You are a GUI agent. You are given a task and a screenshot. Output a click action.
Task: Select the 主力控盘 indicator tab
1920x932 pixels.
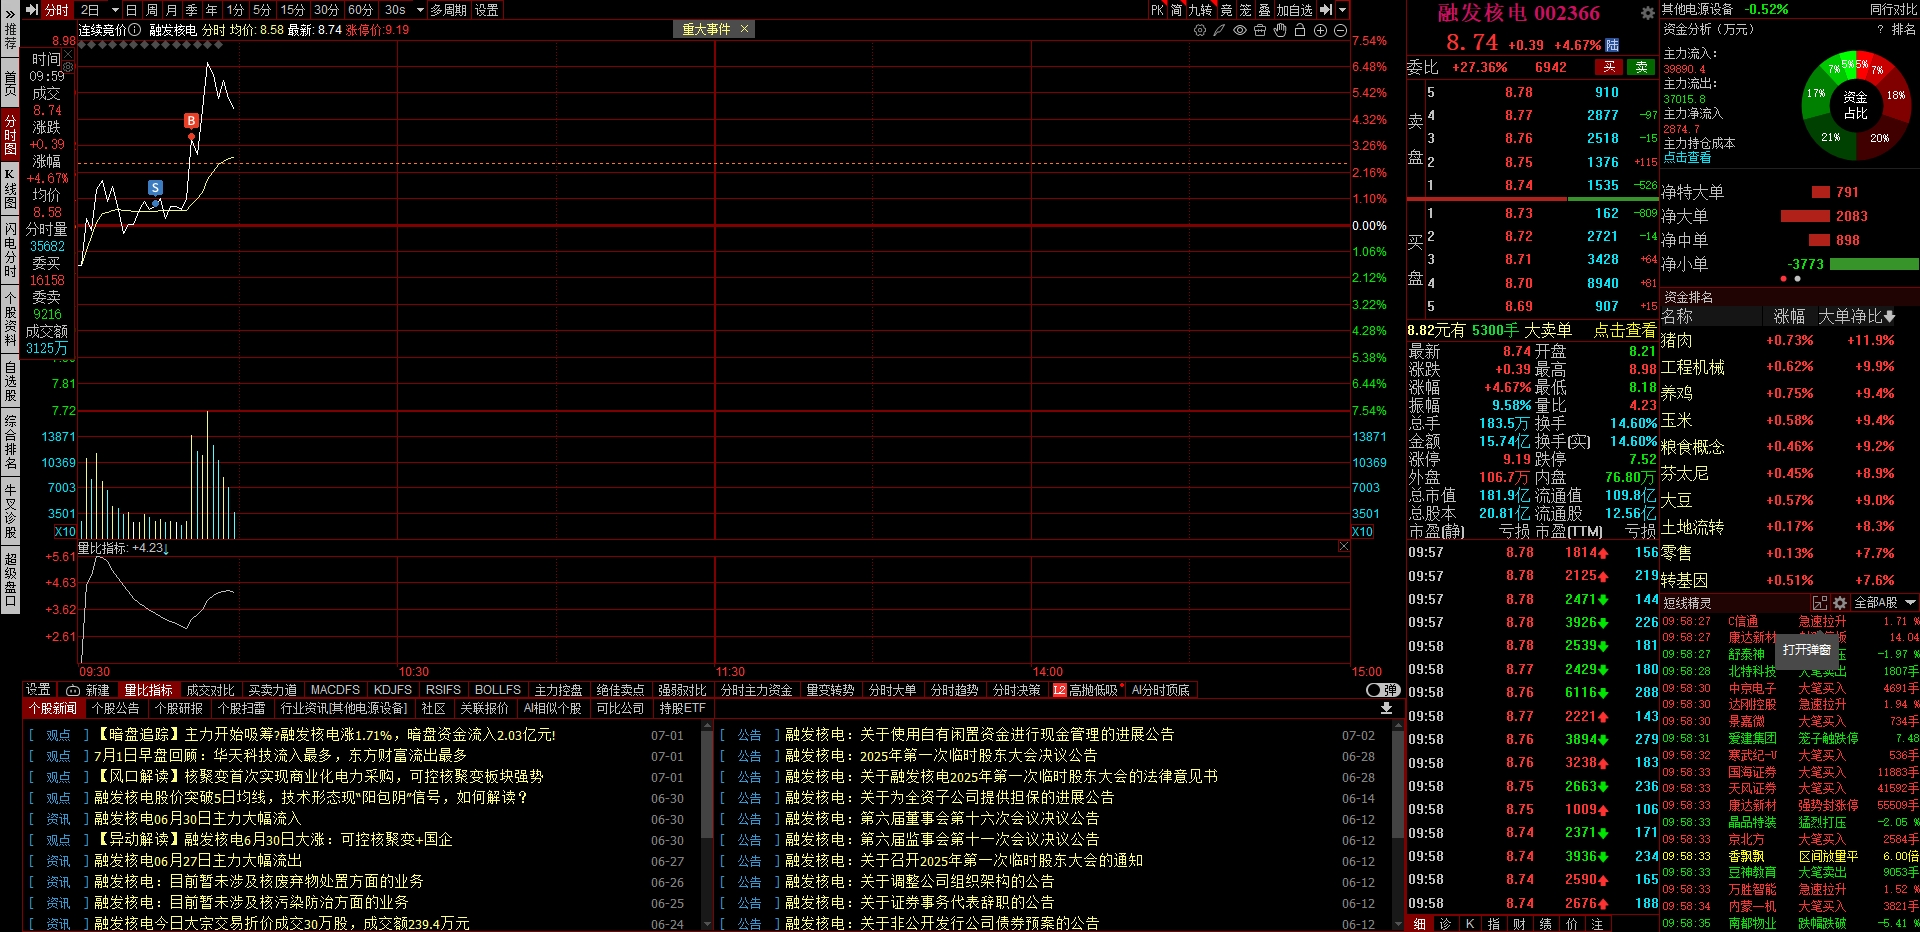(558, 690)
